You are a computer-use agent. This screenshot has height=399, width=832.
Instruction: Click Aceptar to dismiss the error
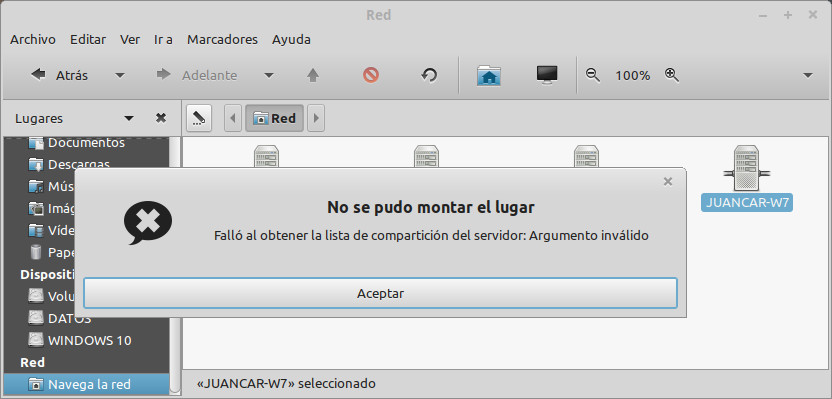click(380, 293)
